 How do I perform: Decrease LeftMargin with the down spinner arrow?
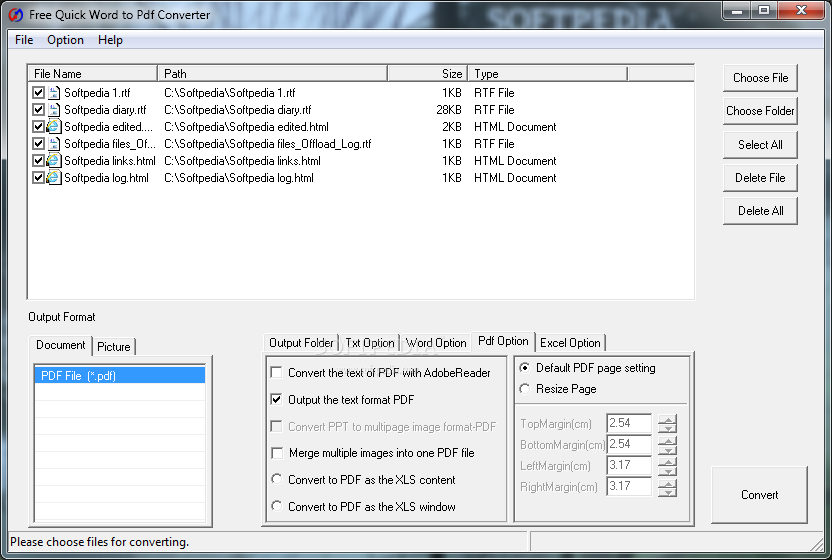click(x=668, y=470)
